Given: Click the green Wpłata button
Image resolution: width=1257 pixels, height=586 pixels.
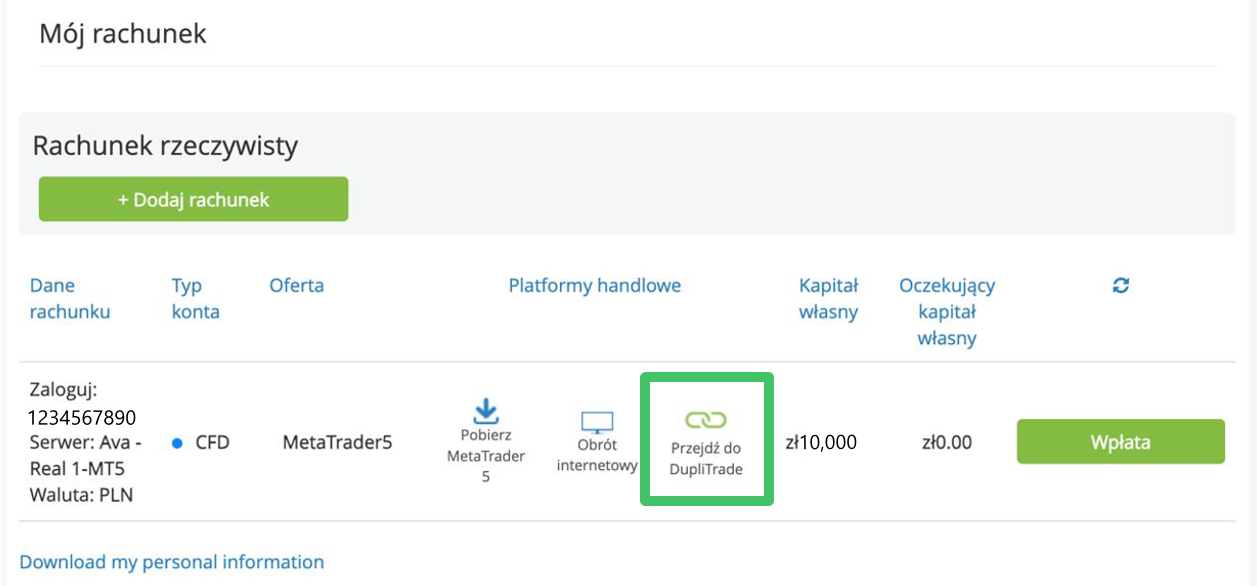Looking at the screenshot, I should 1120,442.
